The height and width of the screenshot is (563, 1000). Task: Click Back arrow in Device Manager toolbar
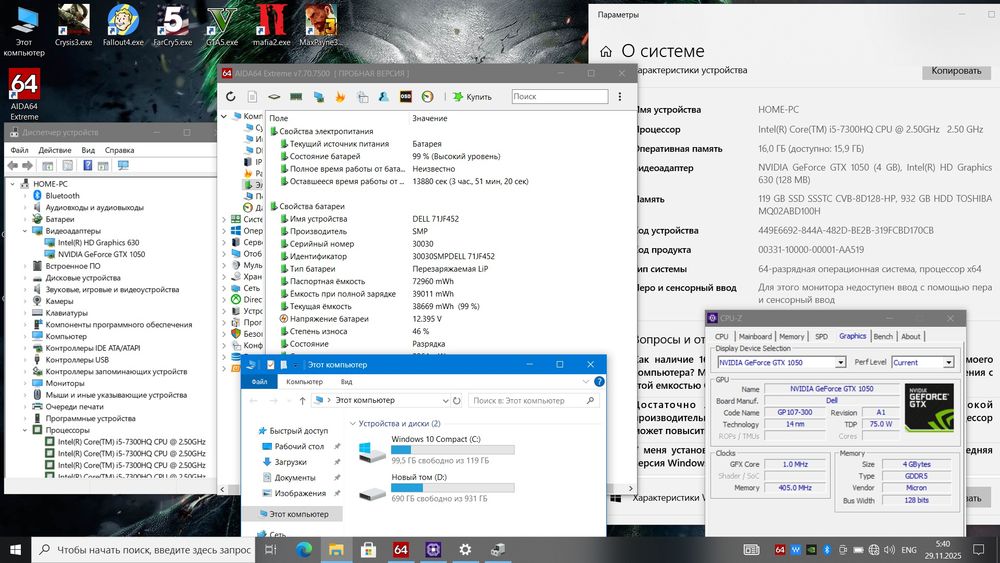[x=12, y=166]
